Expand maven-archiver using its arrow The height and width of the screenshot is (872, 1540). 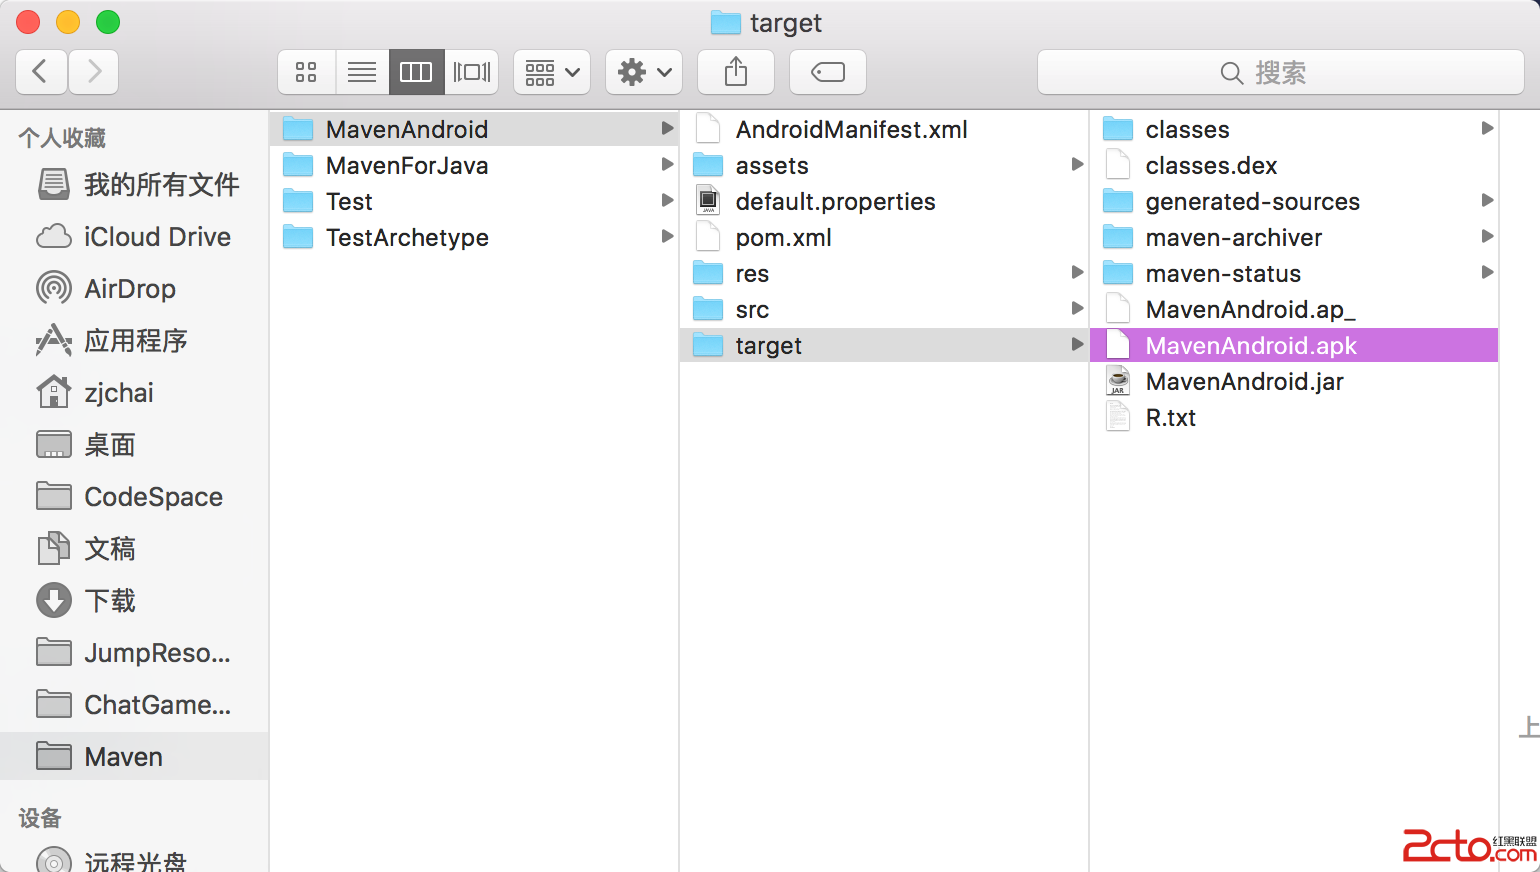[x=1487, y=236]
